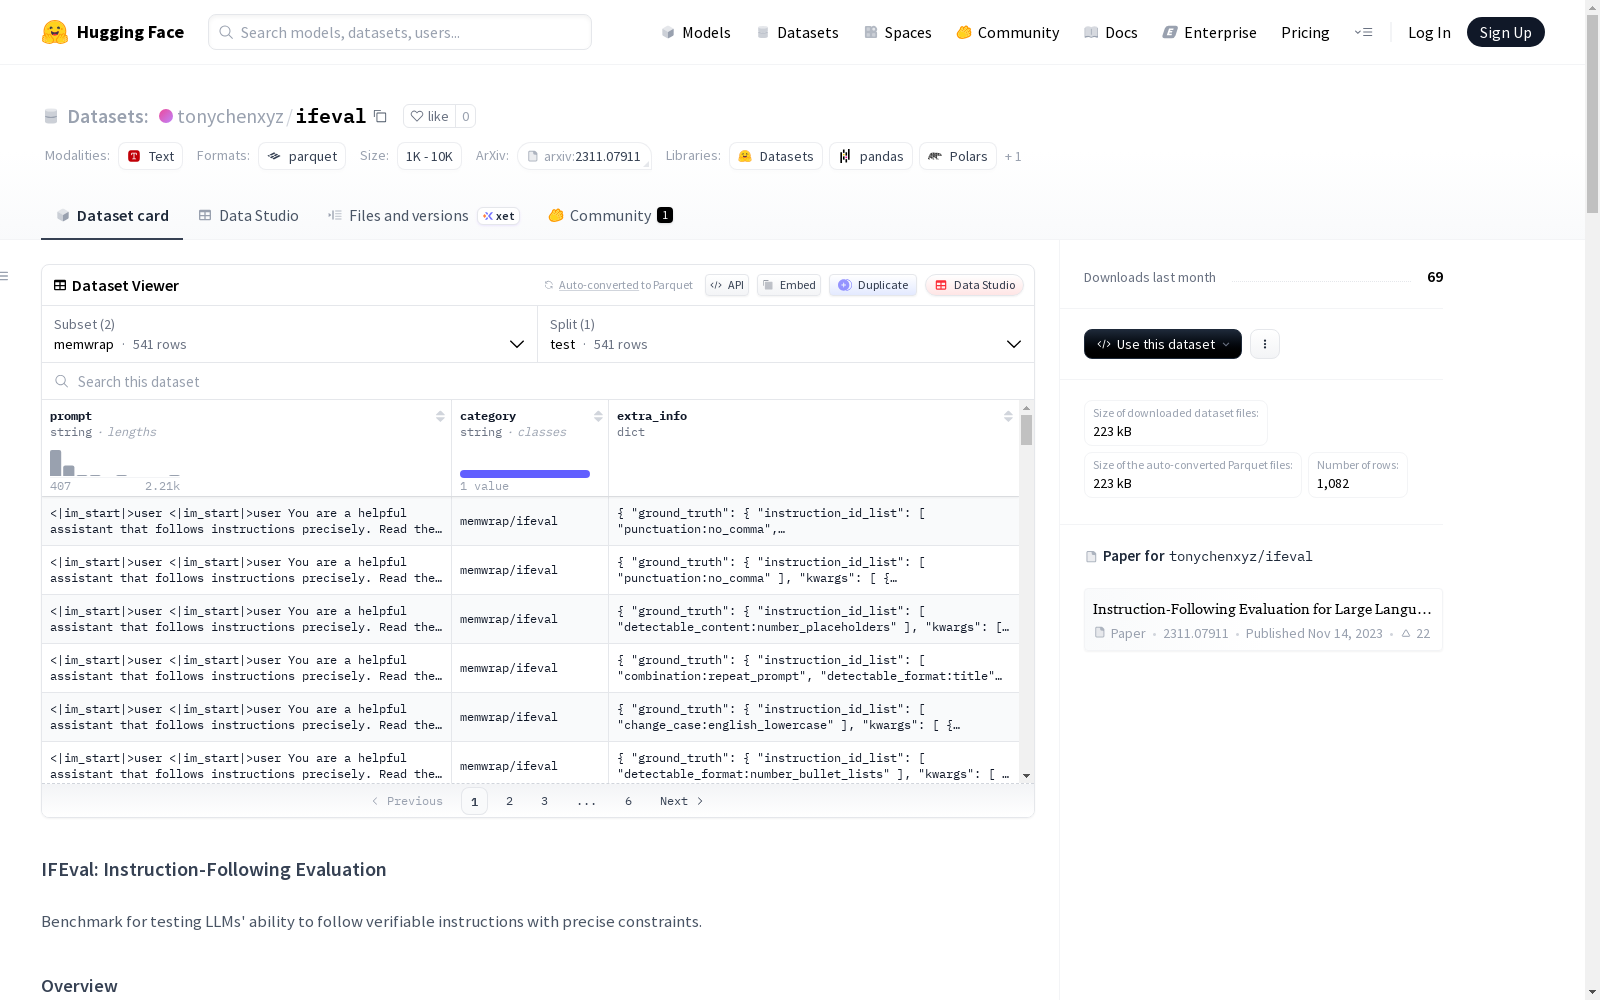Viewport: 1600px width, 1000px height.
Task: Click the Embed button
Action: pos(789,285)
